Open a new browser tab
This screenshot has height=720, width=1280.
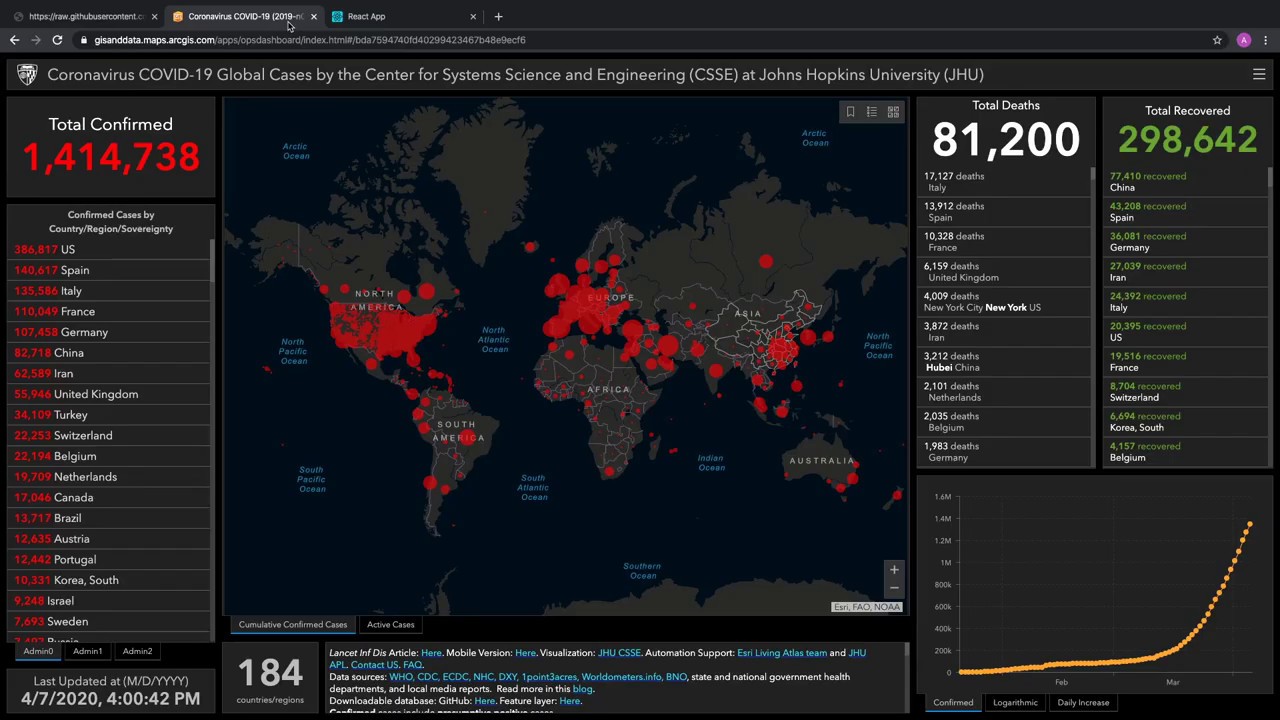click(498, 16)
